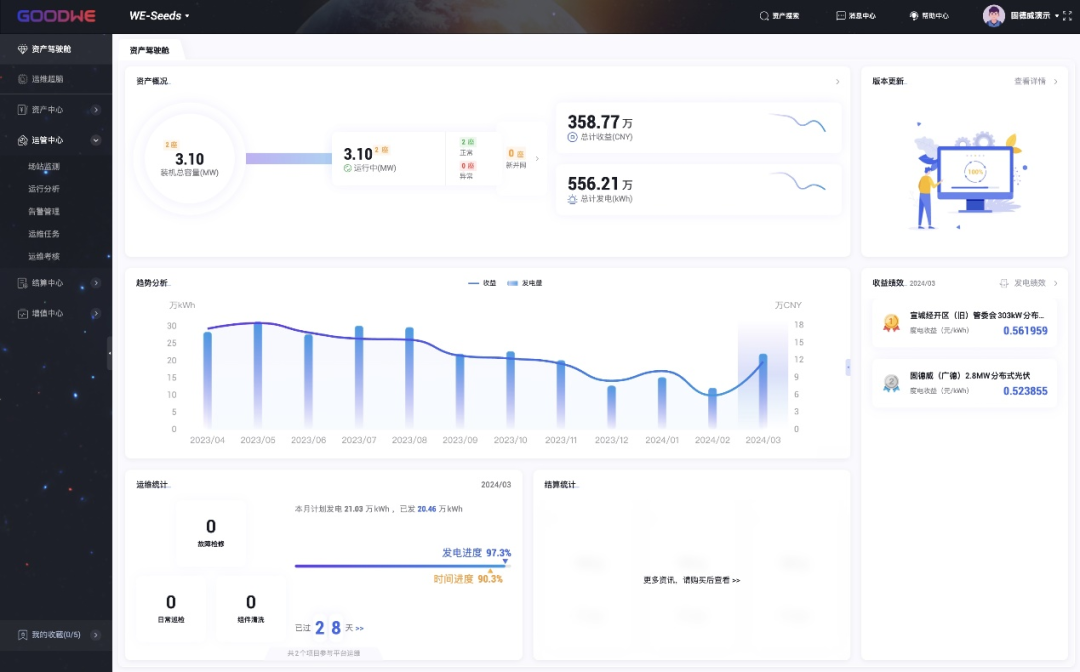
Task: Click the 资产搜索 search icon
Action: tap(764, 16)
